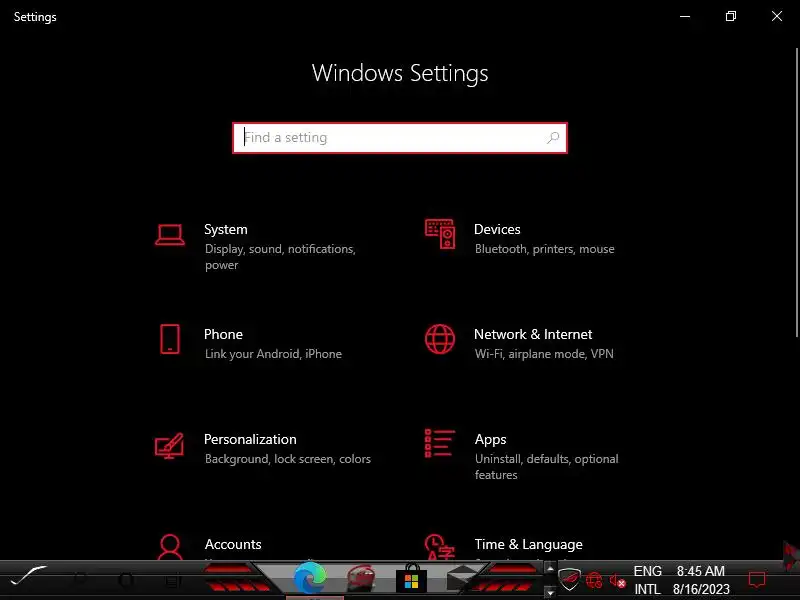800x600 pixels.
Task: Open the Time & Language clock icon
Action: [439, 547]
